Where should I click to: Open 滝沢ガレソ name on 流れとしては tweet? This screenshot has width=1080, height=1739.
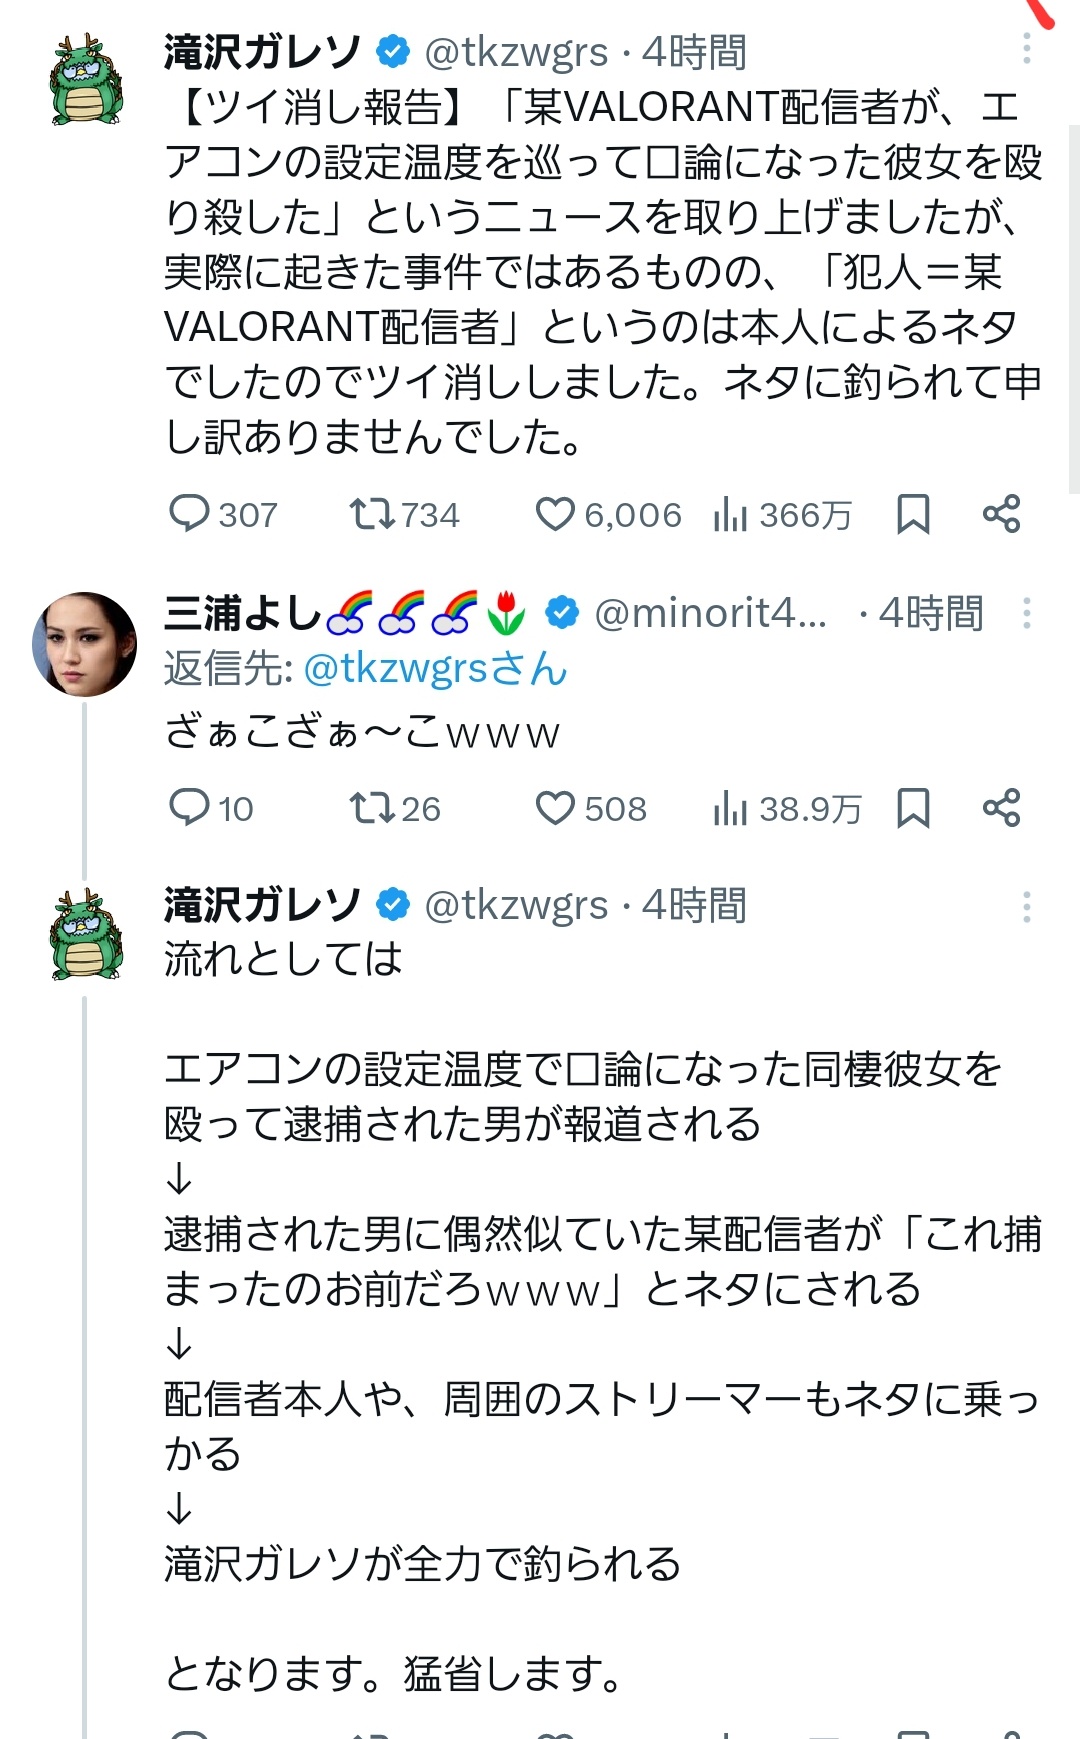coord(262,905)
